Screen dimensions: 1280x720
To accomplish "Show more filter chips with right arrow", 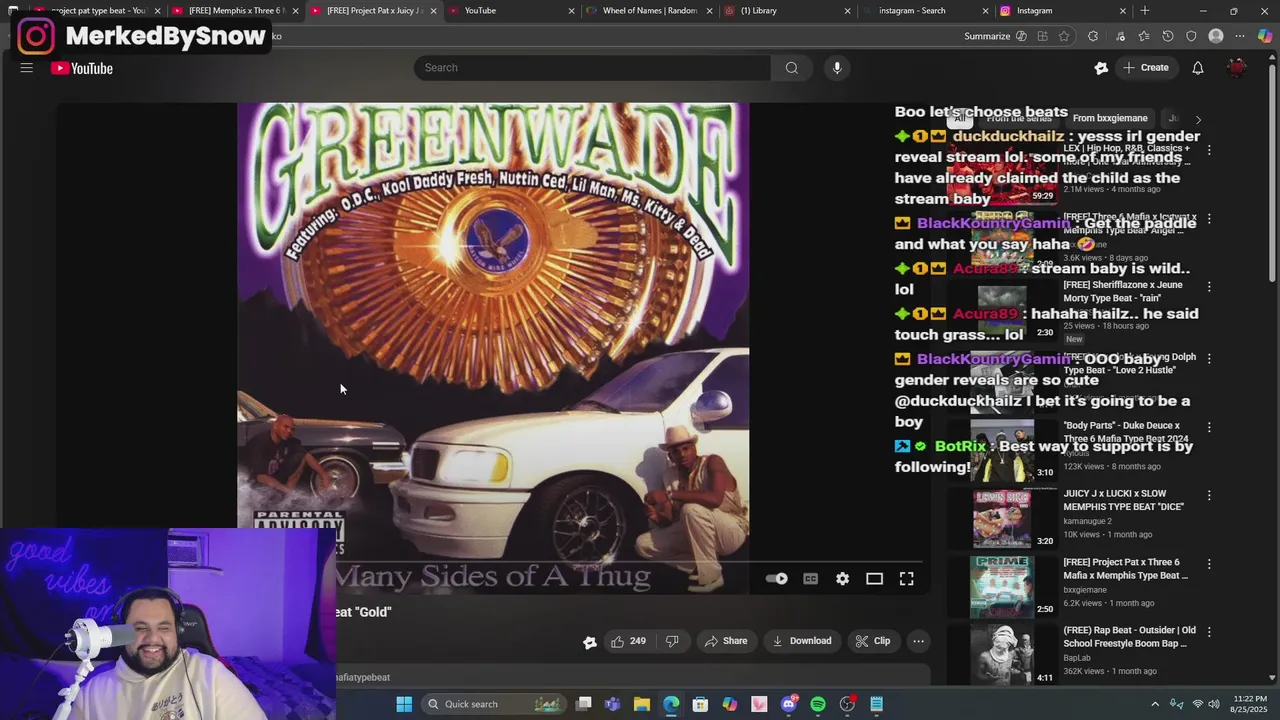I will click(1198, 119).
